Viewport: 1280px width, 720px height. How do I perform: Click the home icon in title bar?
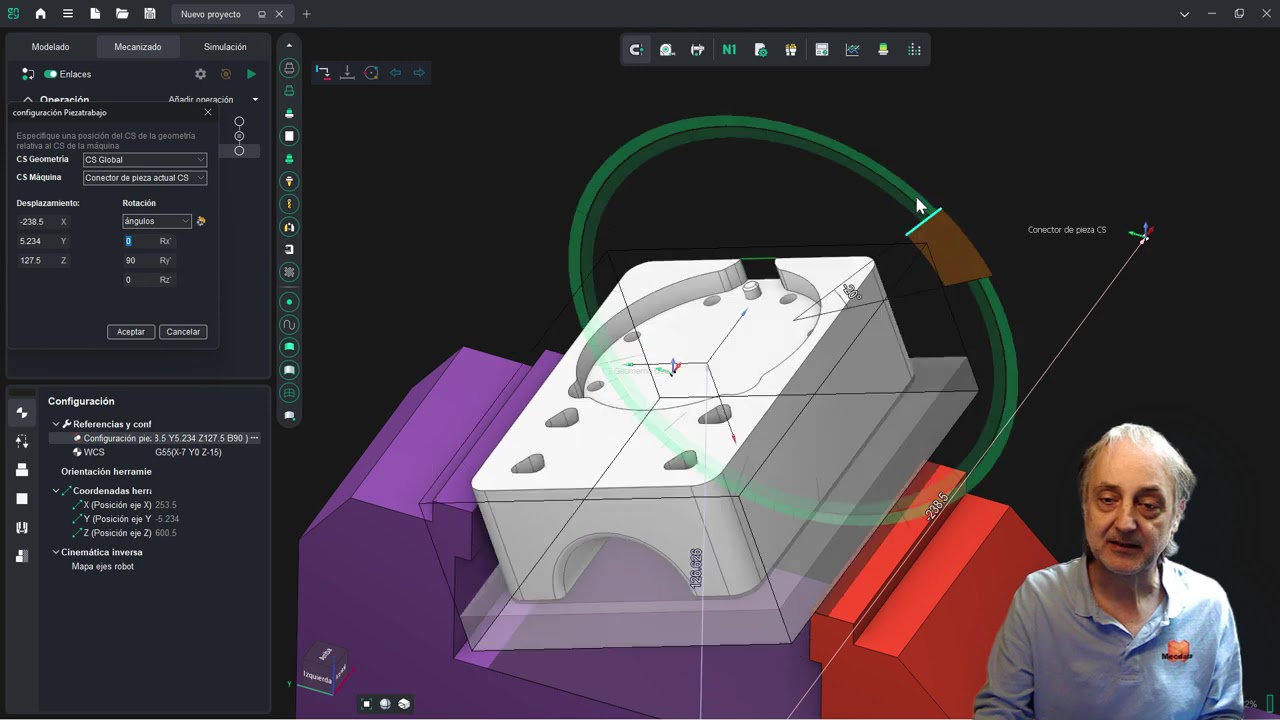pos(40,14)
